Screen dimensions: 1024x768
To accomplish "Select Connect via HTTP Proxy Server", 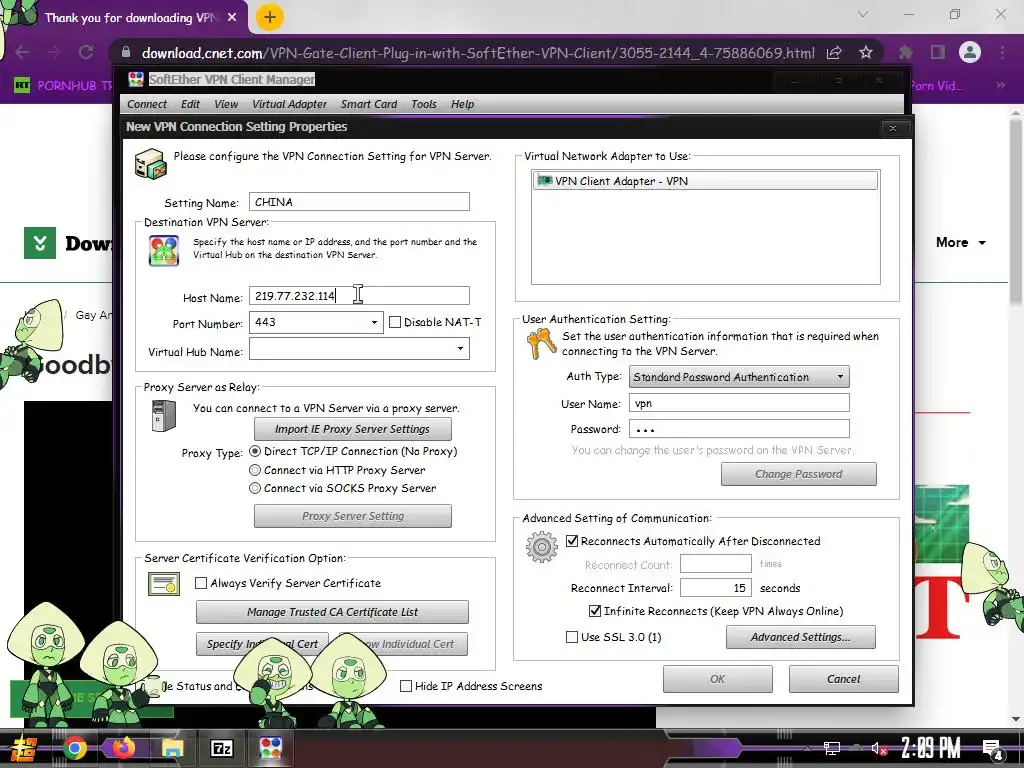I will pos(255,470).
